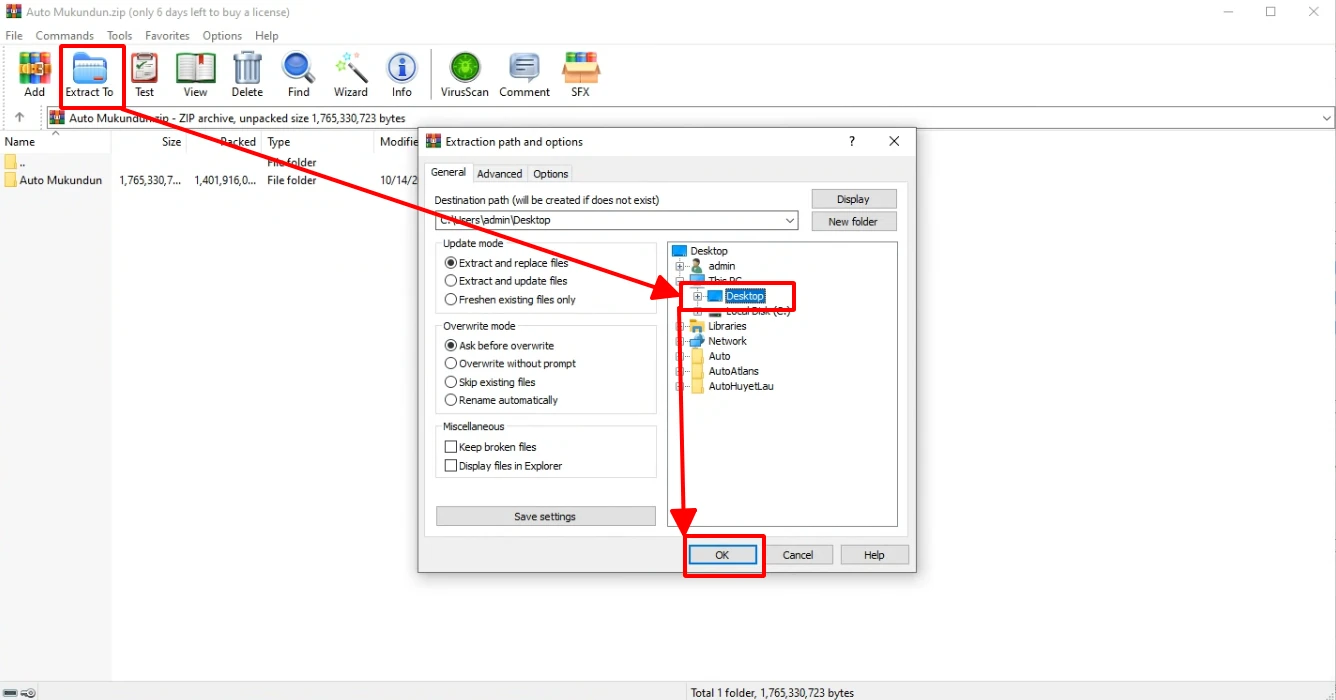Select the root Desktop tree item
Screen dimensions: 1336x700
click(x=709, y=251)
